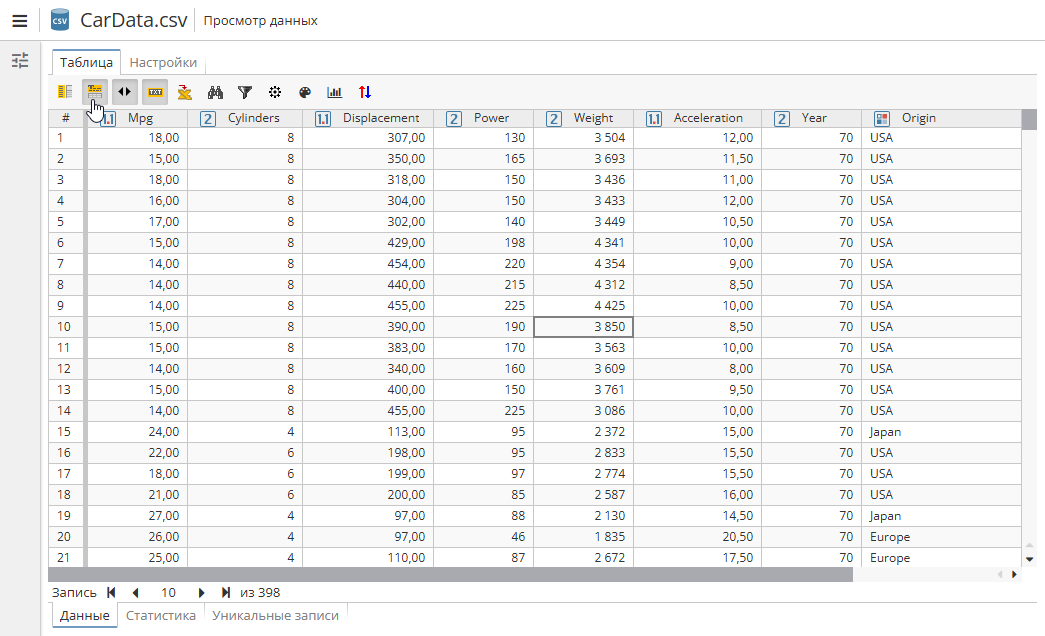Select weight cell 4 425

584,305
